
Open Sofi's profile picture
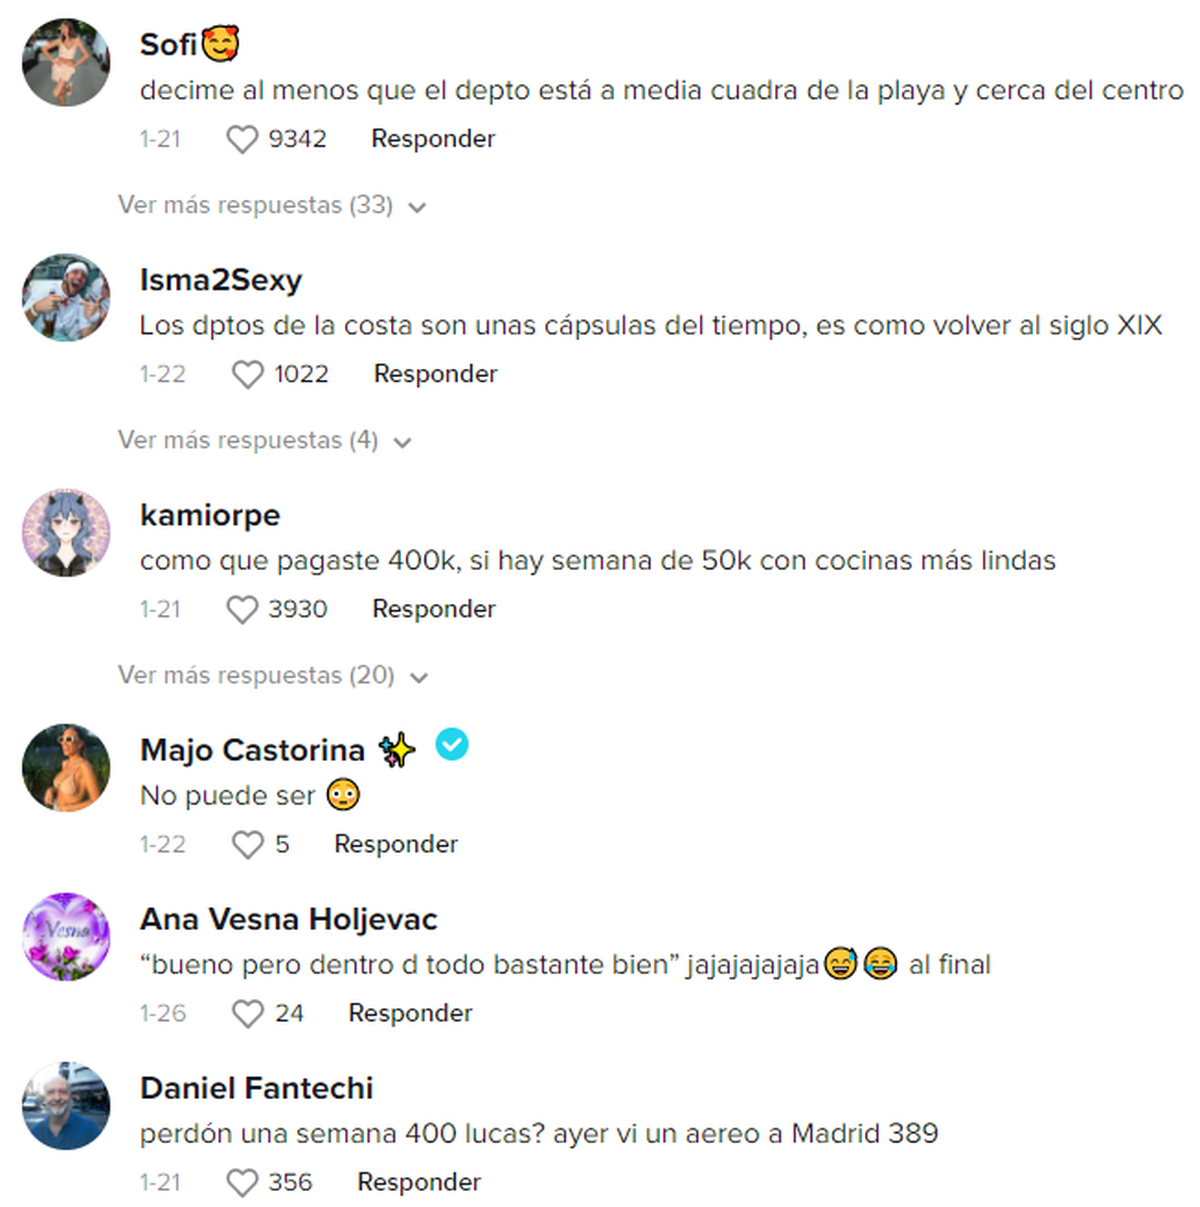(x=66, y=62)
